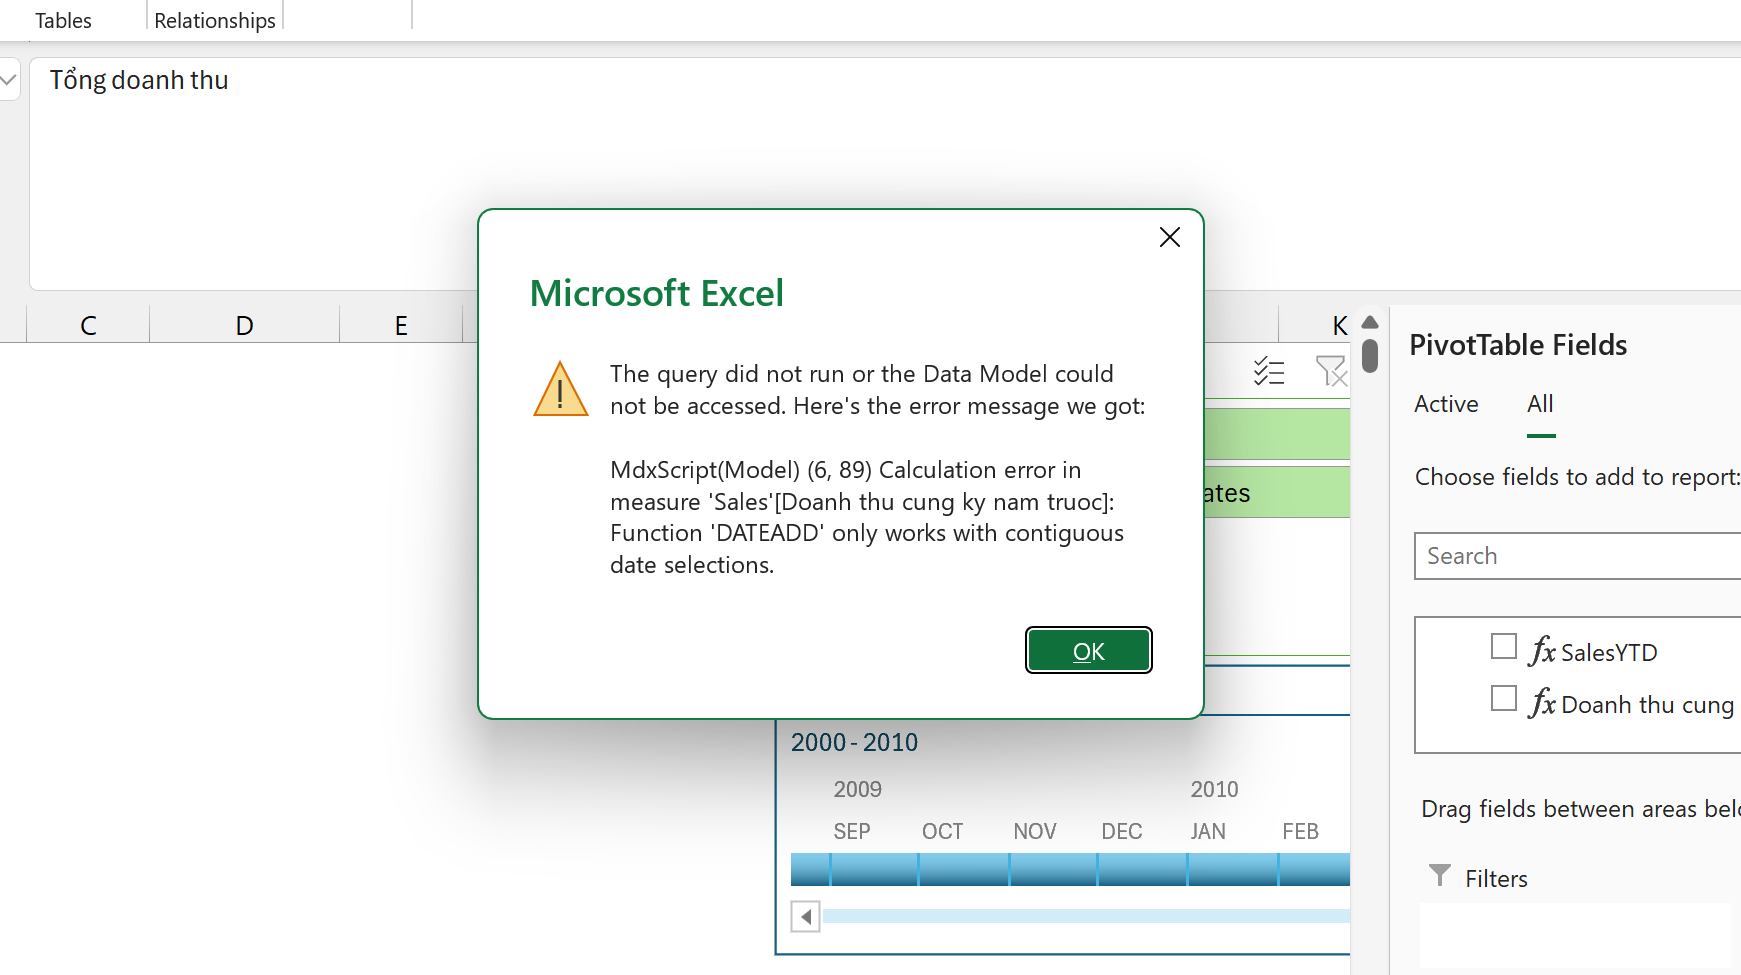Click the DATEADD error message text
1741x975 pixels.
pyautogui.click(x=867, y=517)
